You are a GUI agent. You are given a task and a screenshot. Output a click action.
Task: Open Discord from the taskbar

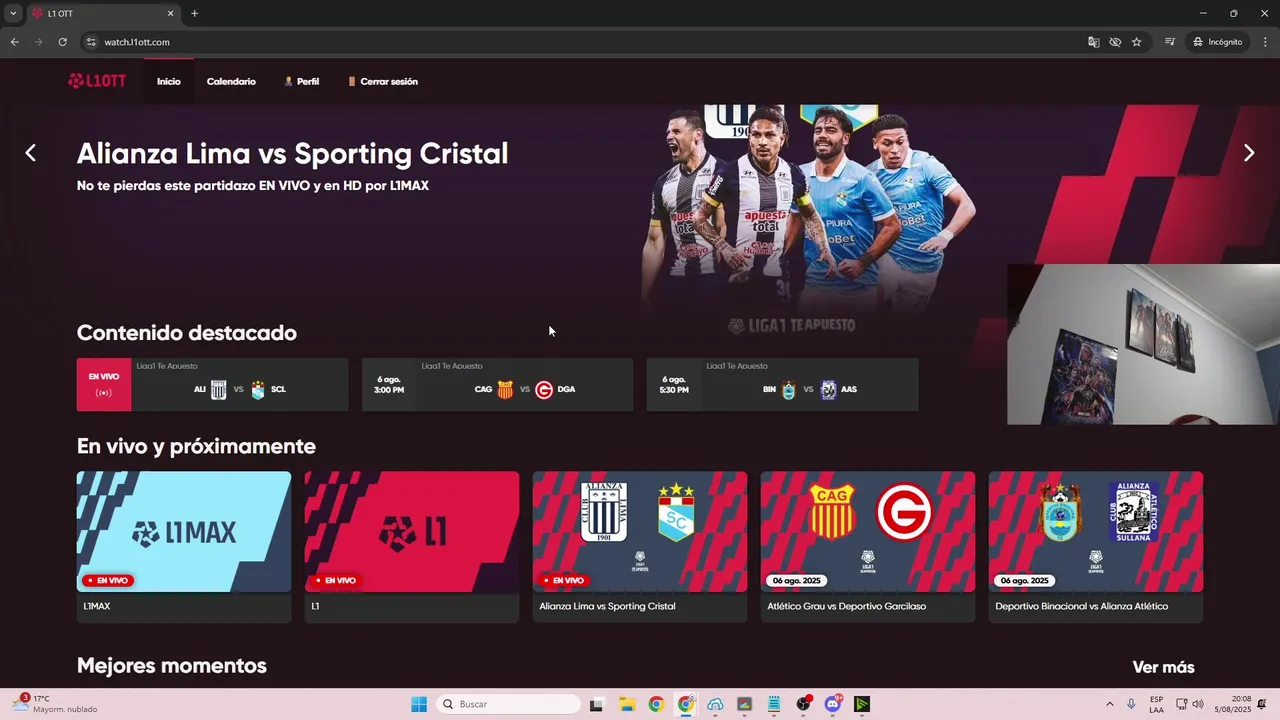833,704
